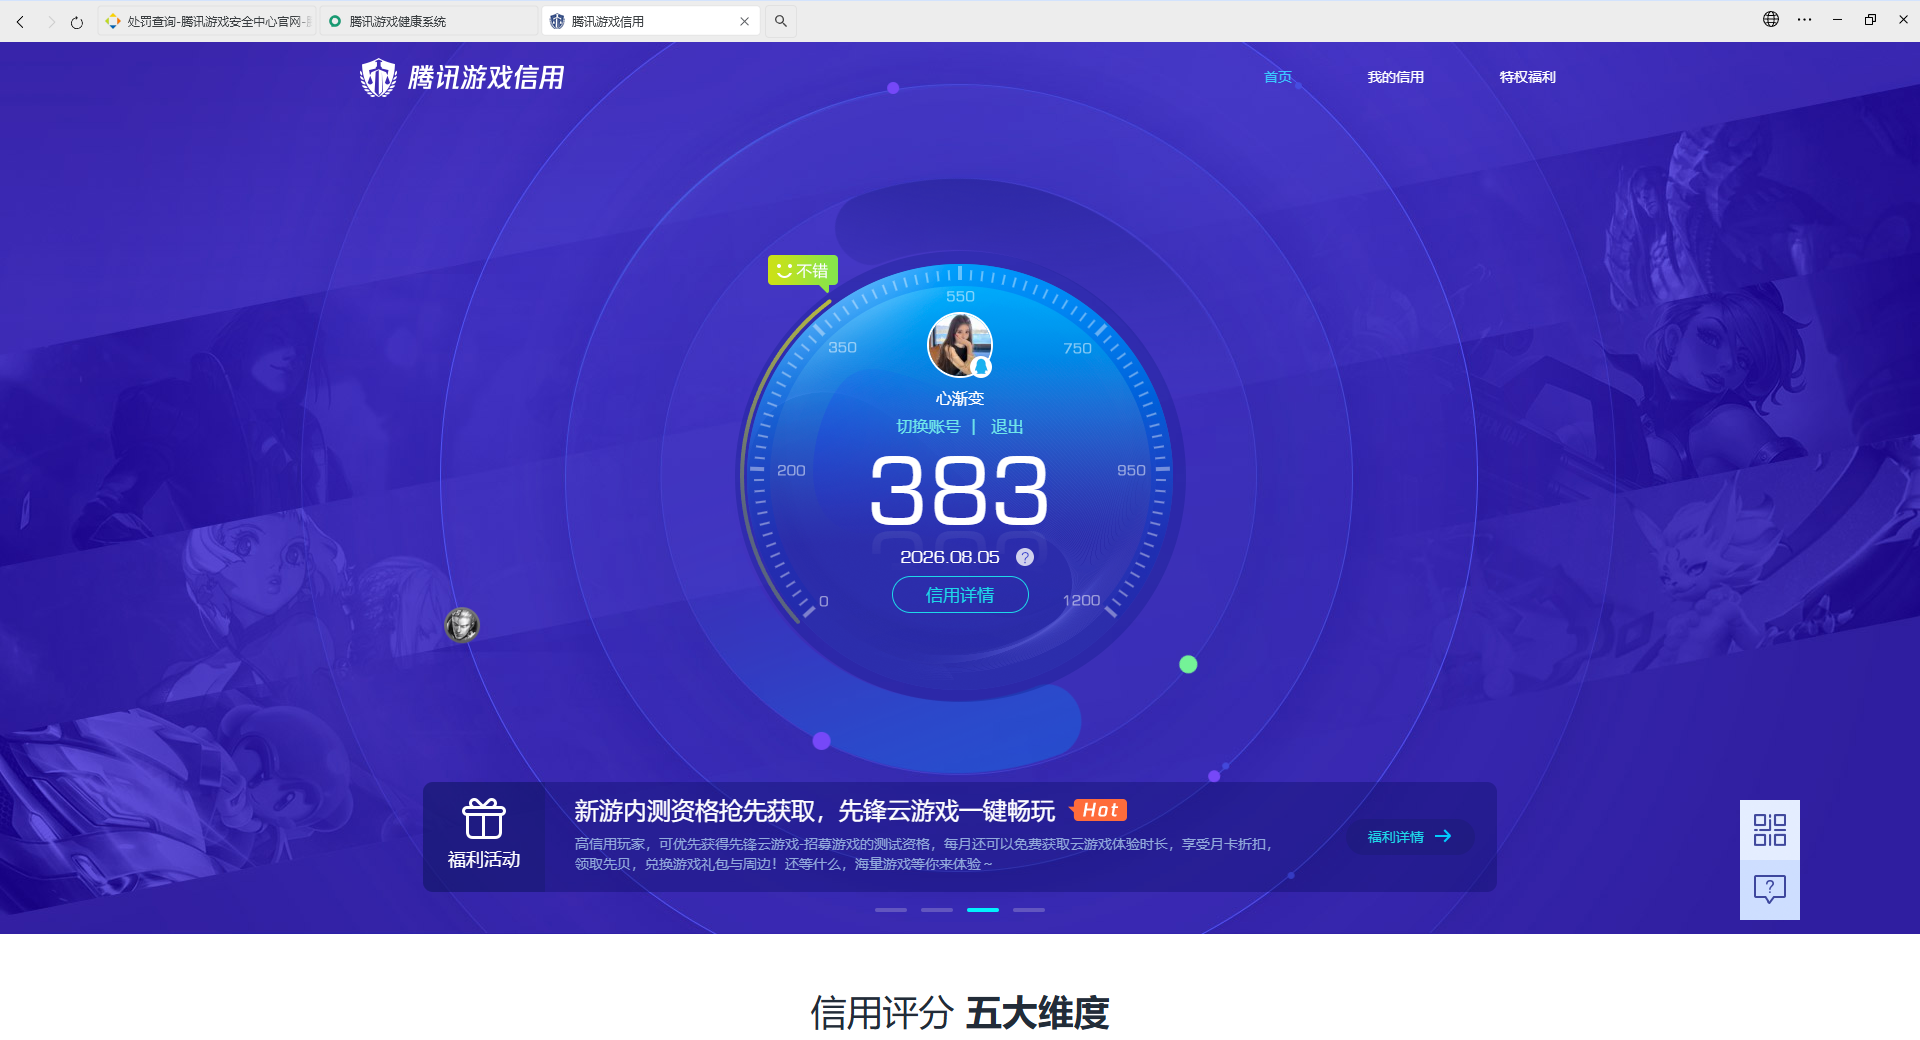Click the gauge label 550

960,296
